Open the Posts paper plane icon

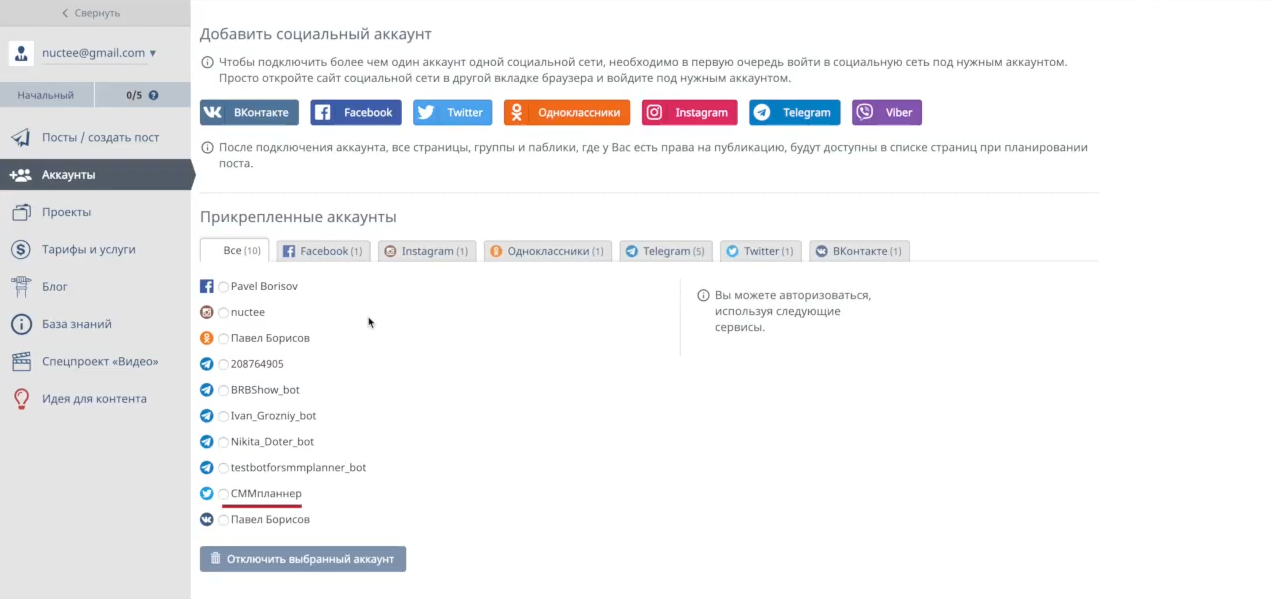tap(20, 138)
